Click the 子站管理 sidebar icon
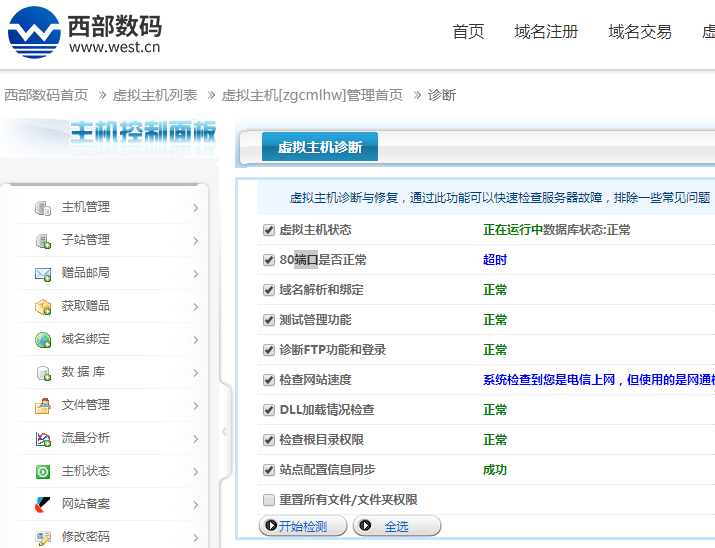The image size is (715, 548). tap(43, 241)
